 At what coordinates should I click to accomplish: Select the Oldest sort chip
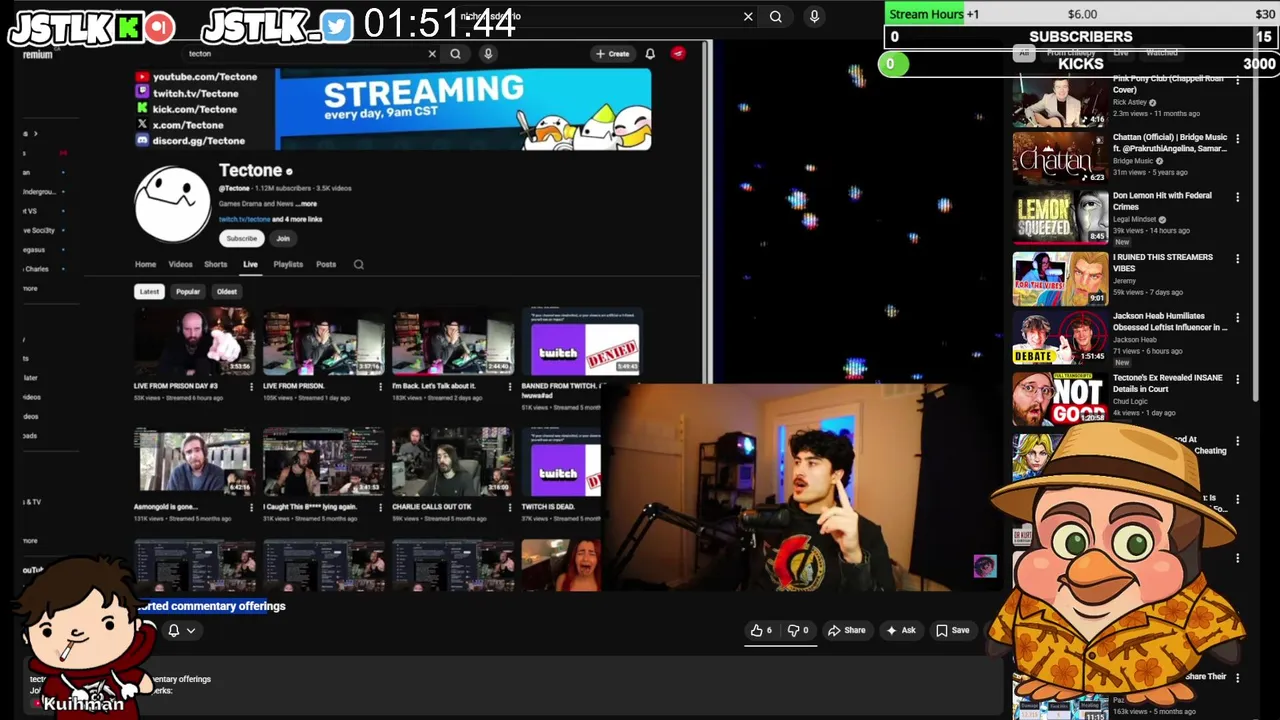227,292
